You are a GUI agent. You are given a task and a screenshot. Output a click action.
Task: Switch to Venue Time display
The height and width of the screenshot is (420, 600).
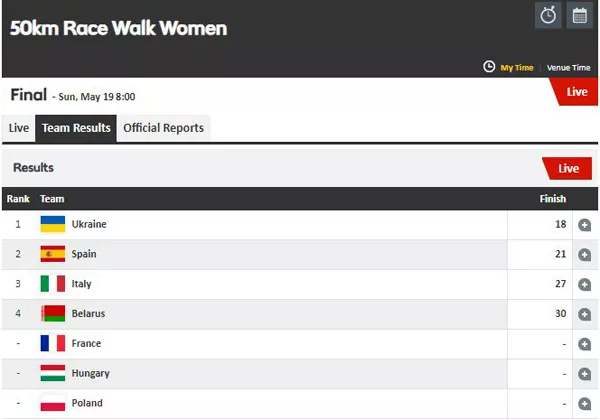tap(568, 68)
